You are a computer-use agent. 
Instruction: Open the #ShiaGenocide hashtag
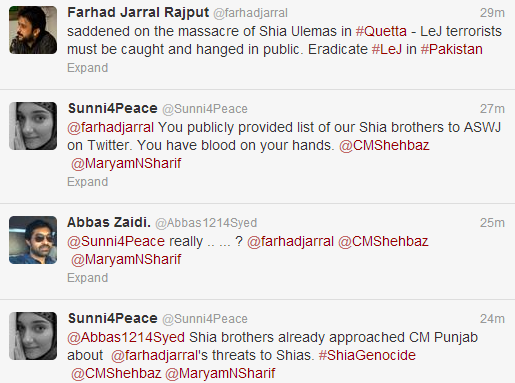(367, 355)
